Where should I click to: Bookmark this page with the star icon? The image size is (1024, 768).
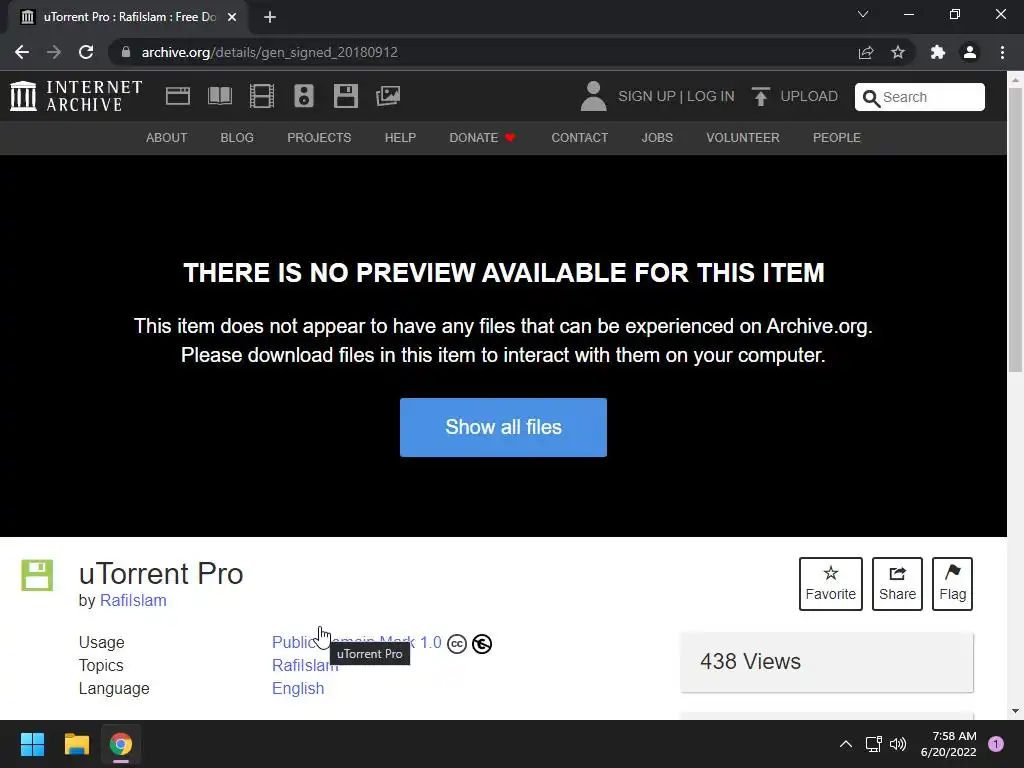coord(898,52)
